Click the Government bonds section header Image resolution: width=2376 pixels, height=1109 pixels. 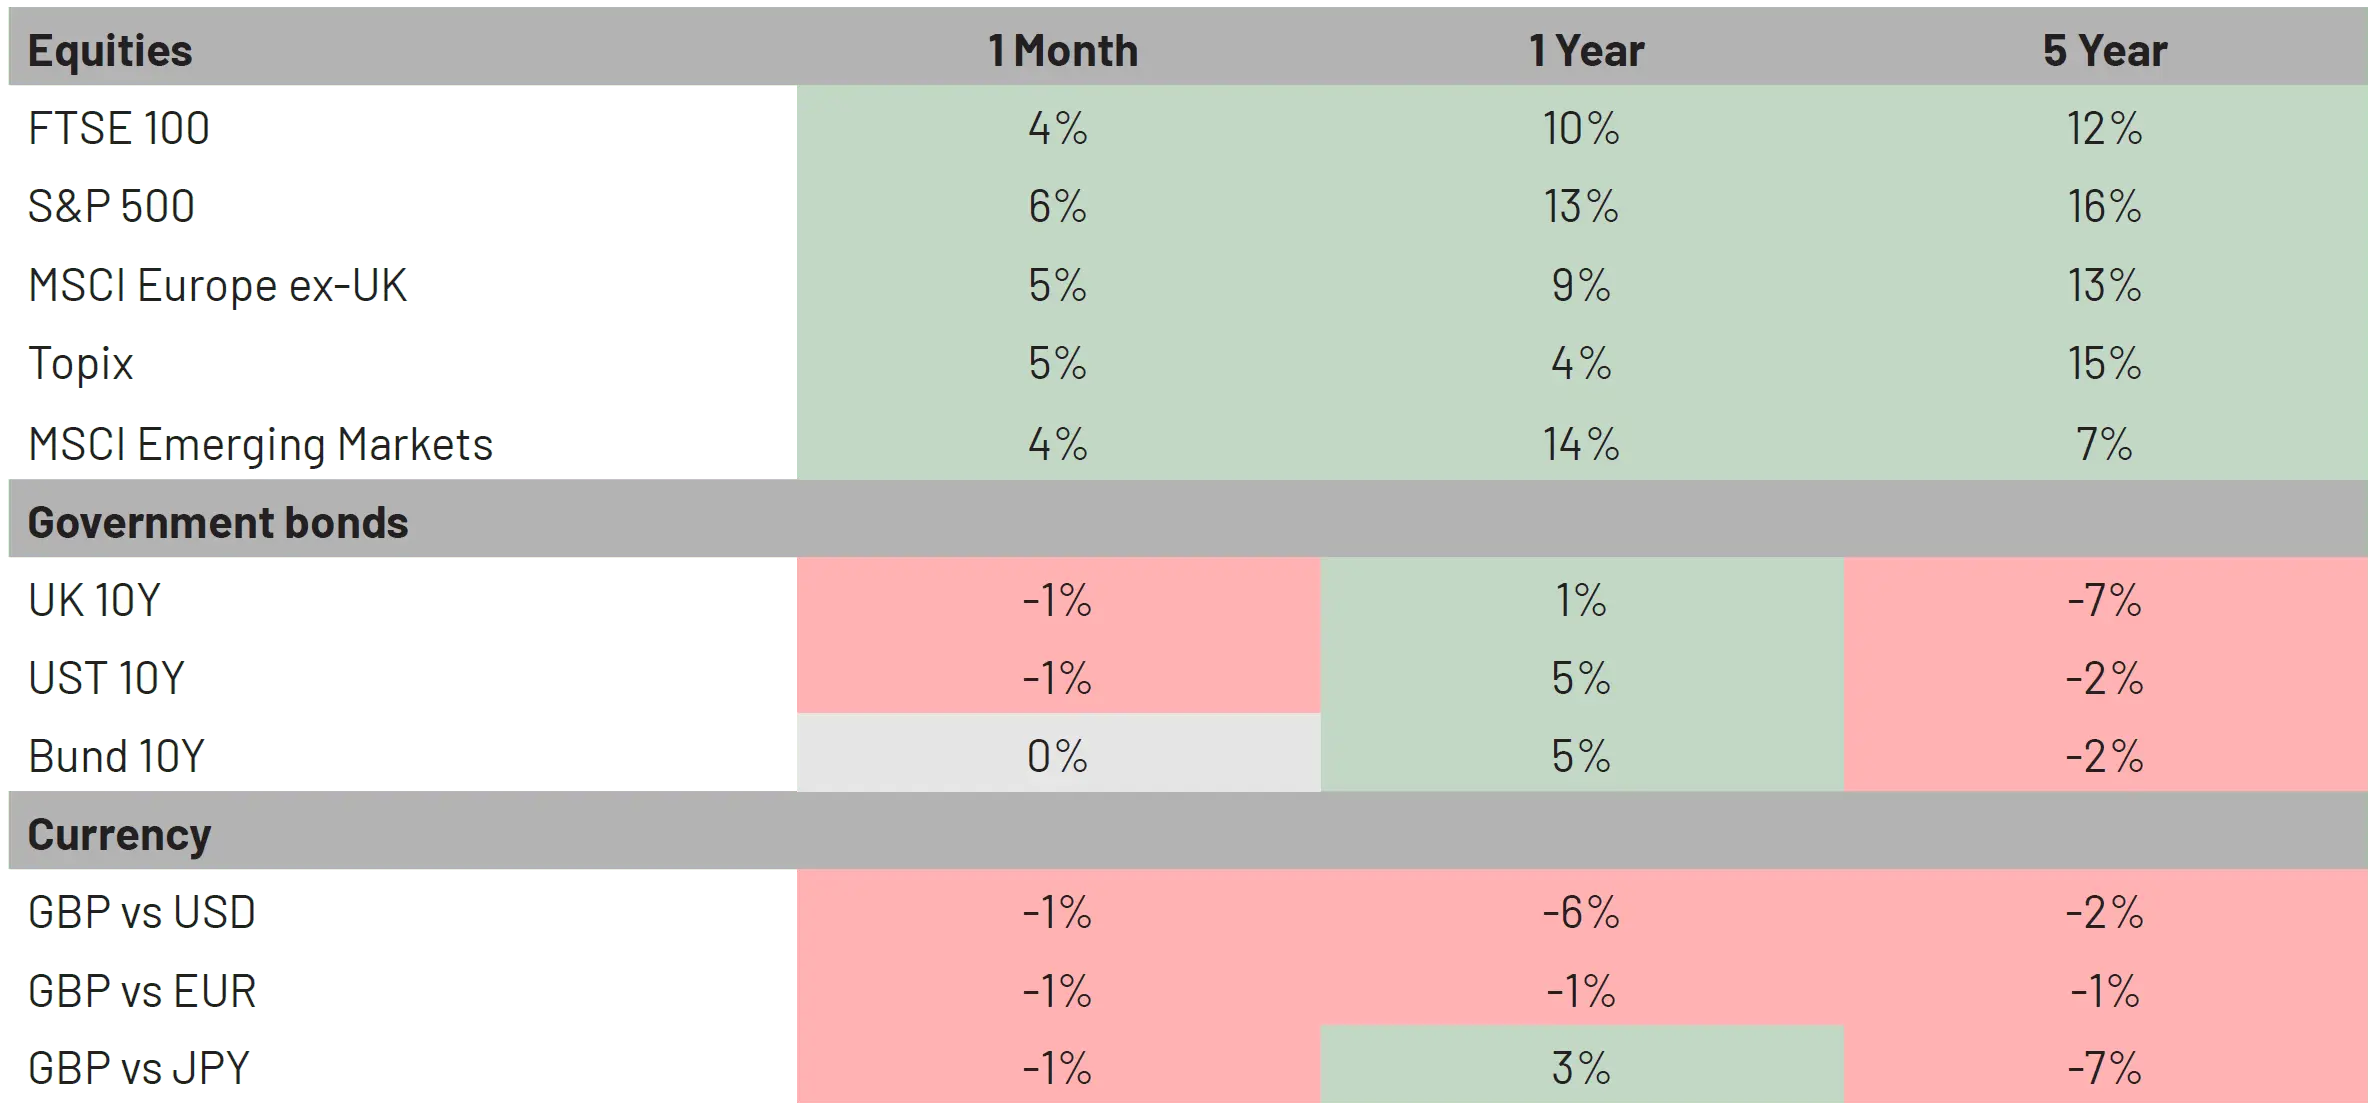[218, 522]
